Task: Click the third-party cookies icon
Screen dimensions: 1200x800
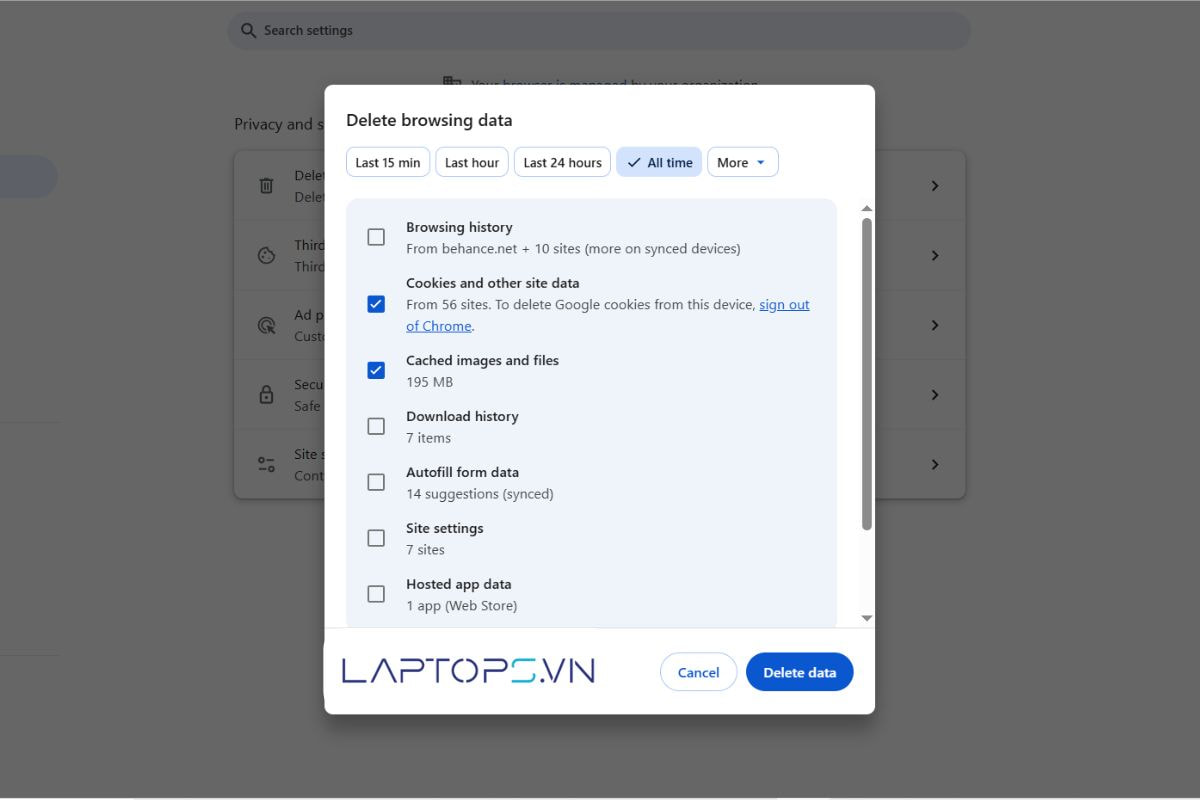Action: [x=266, y=256]
